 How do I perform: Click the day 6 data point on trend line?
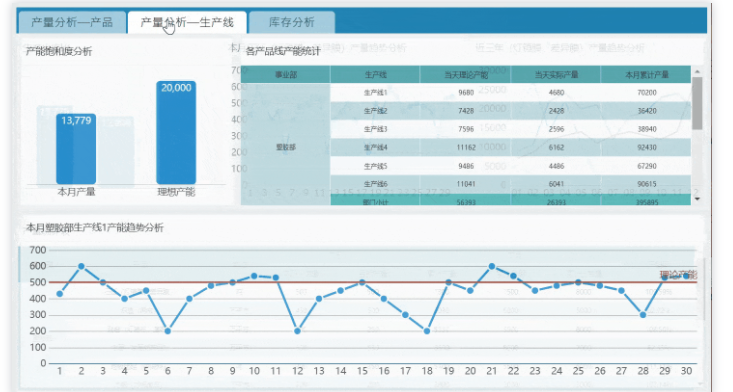tap(168, 331)
